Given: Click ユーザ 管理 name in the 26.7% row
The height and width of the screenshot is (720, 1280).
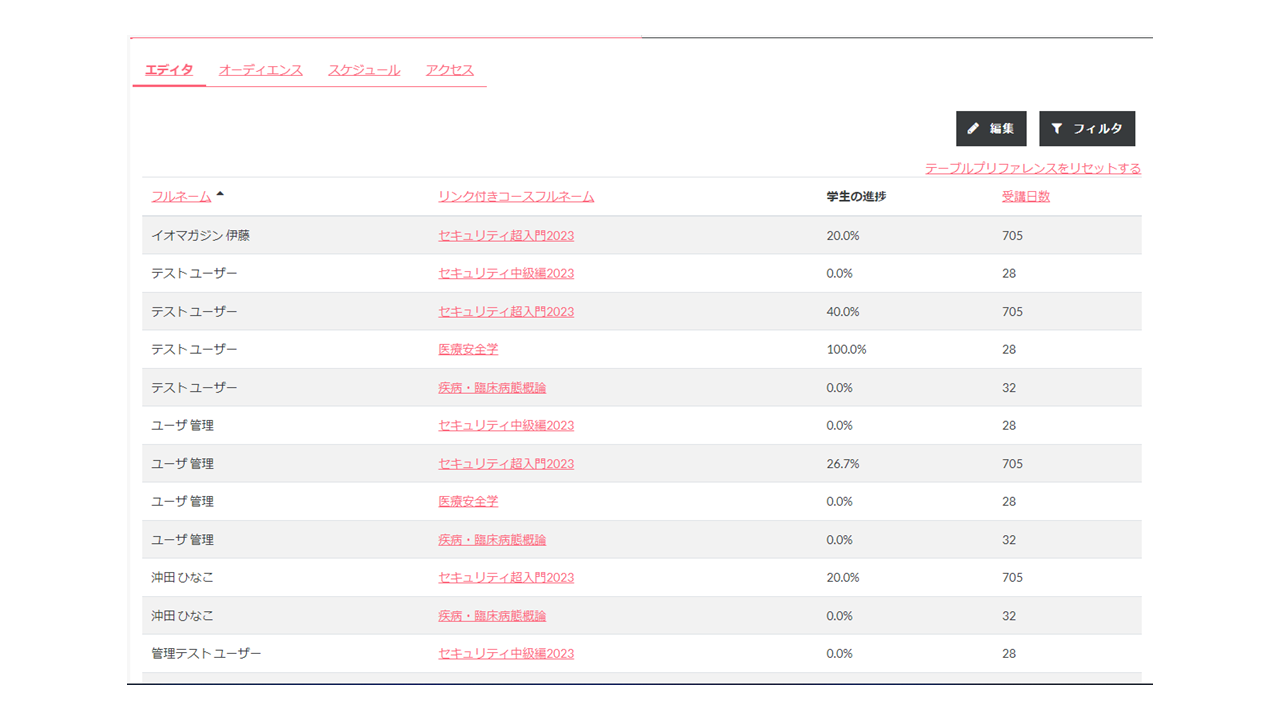Looking at the screenshot, I should 182,464.
